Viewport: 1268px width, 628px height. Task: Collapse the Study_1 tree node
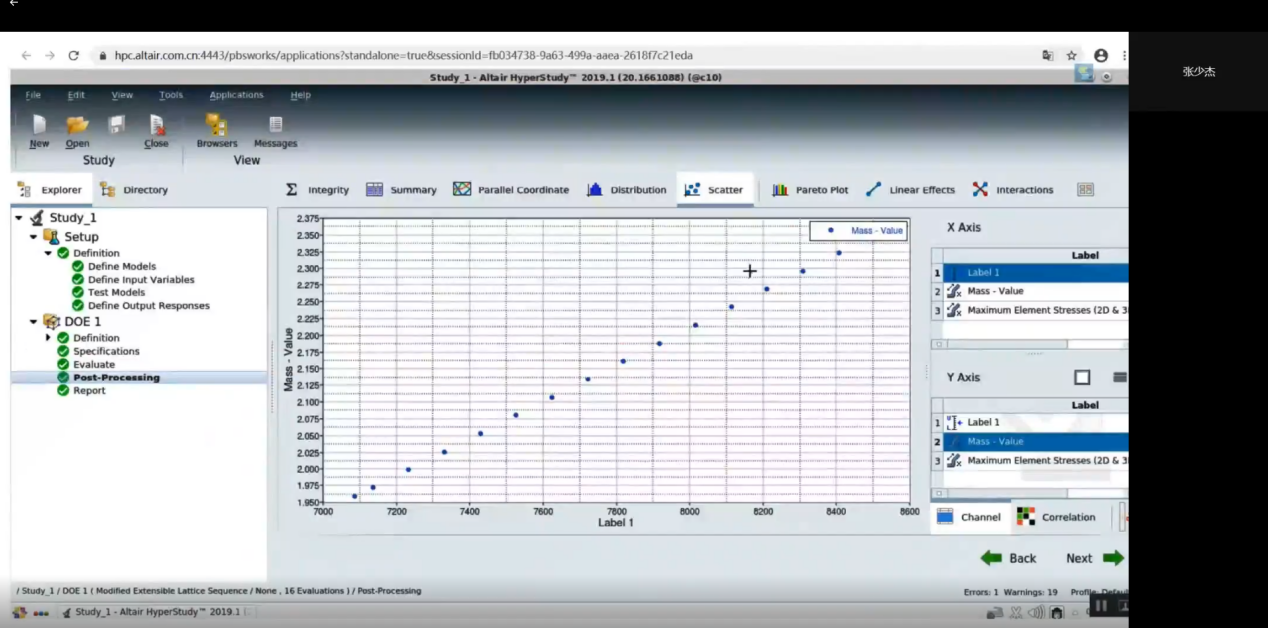tap(19, 217)
